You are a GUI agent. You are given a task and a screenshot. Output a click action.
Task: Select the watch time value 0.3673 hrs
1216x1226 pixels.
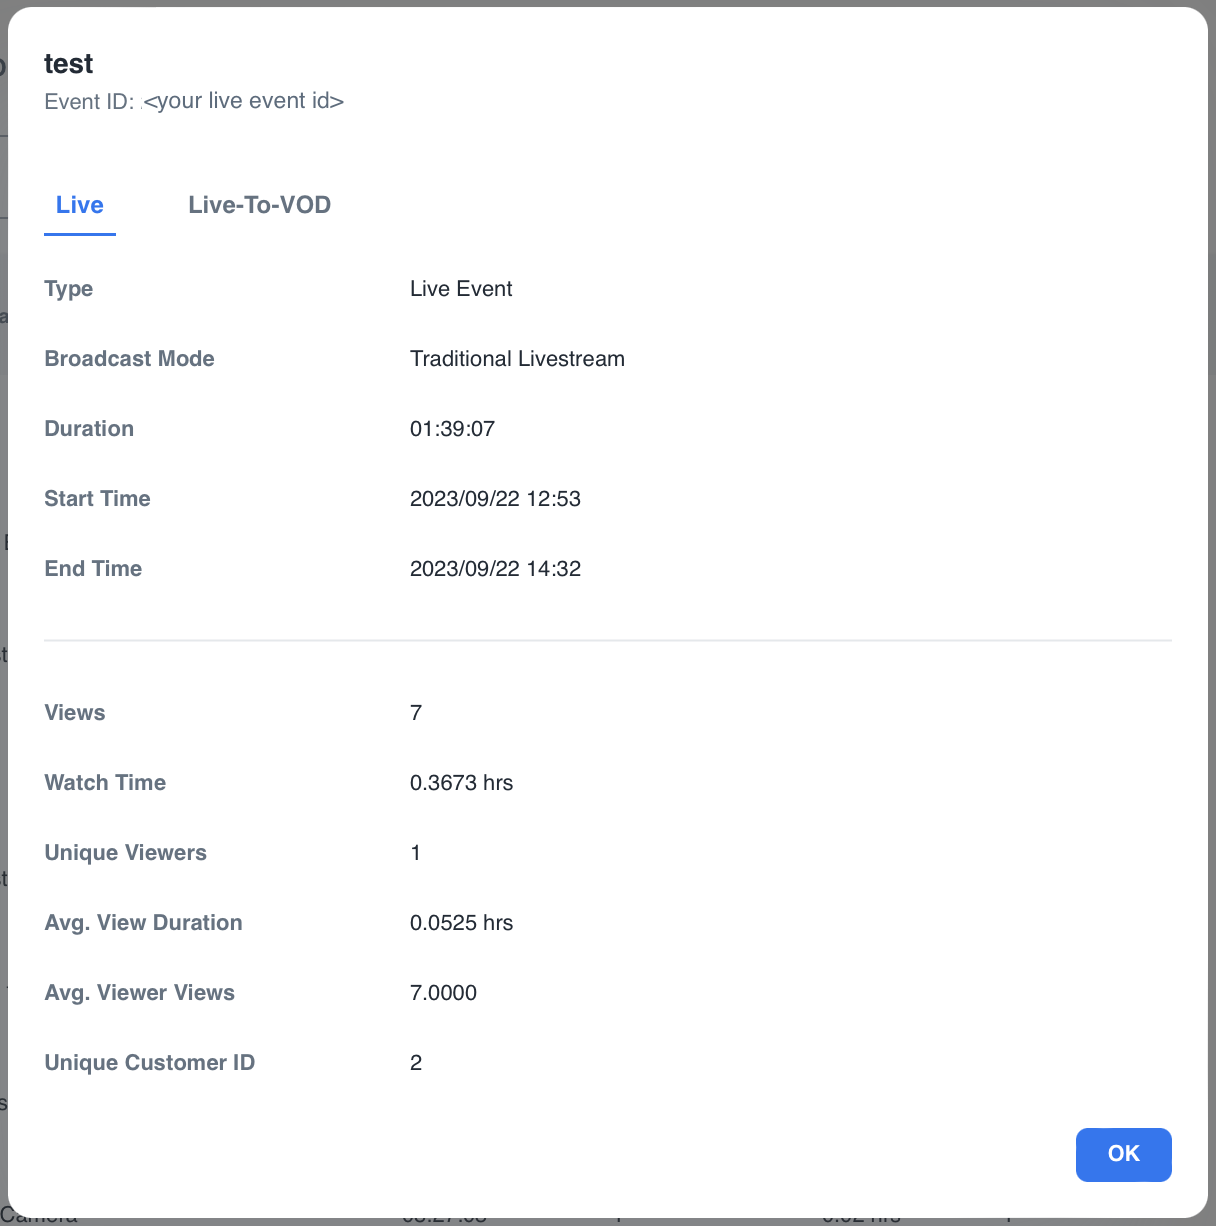461,783
